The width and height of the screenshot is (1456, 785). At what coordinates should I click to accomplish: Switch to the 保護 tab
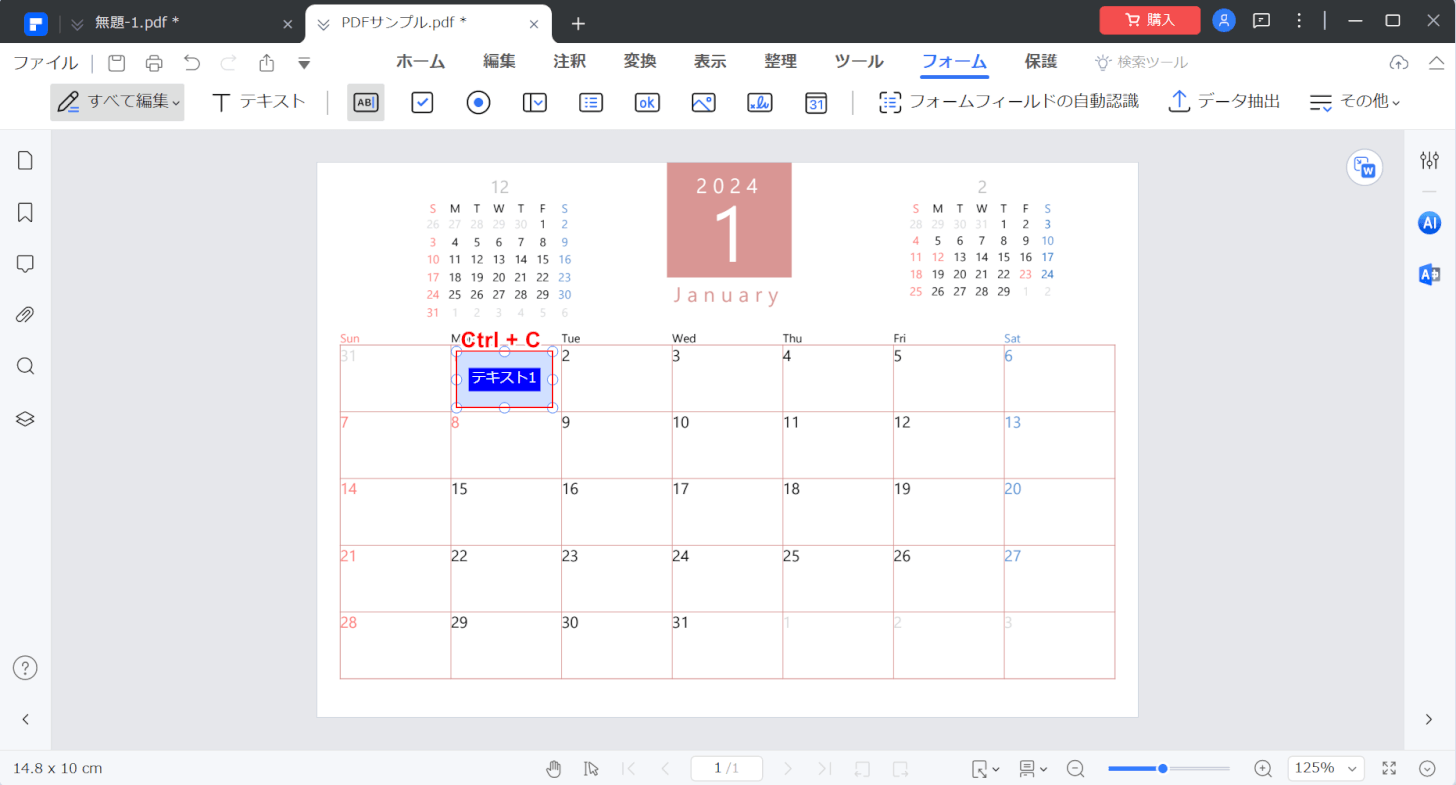[1041, 61]
